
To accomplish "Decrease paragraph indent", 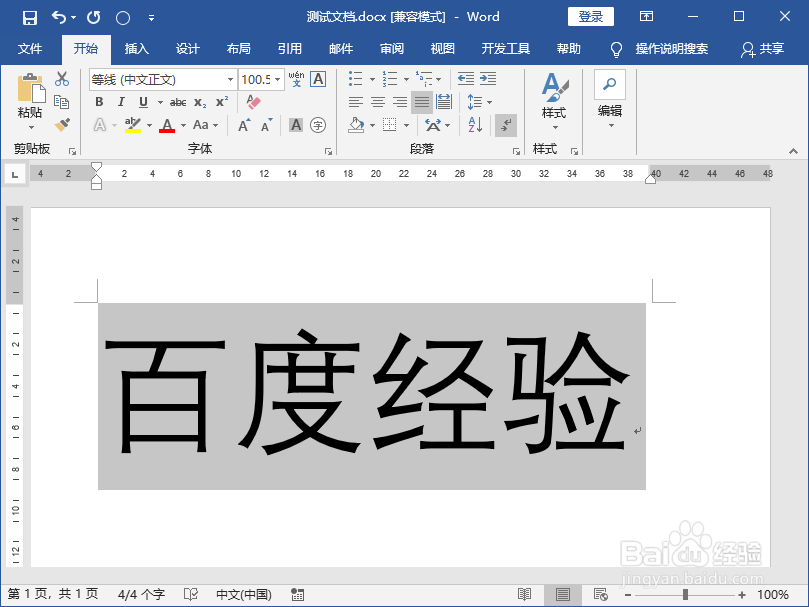I will click(x=465, y=78).
